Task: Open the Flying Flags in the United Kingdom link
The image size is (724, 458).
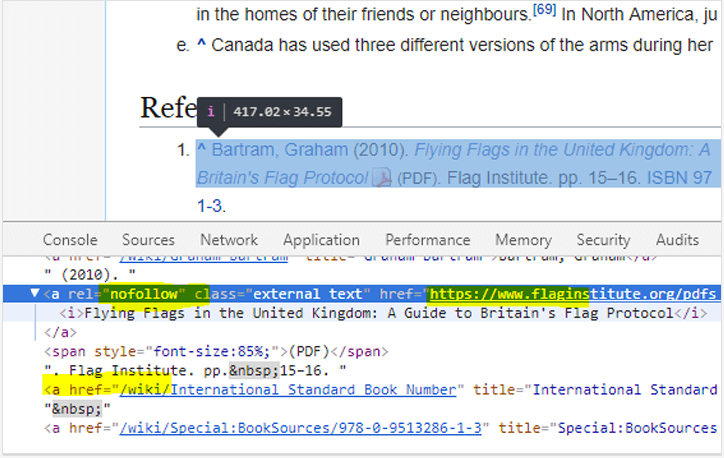Action: 561,150
